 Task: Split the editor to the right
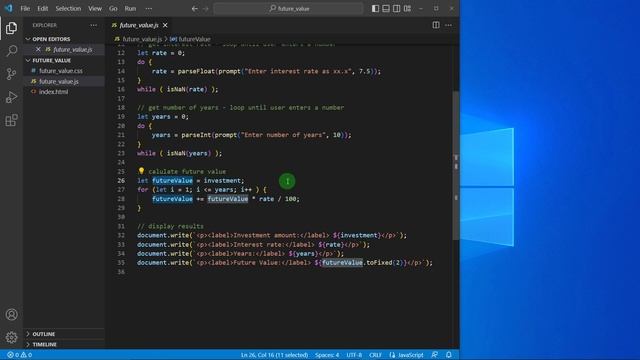coord(436,25)
